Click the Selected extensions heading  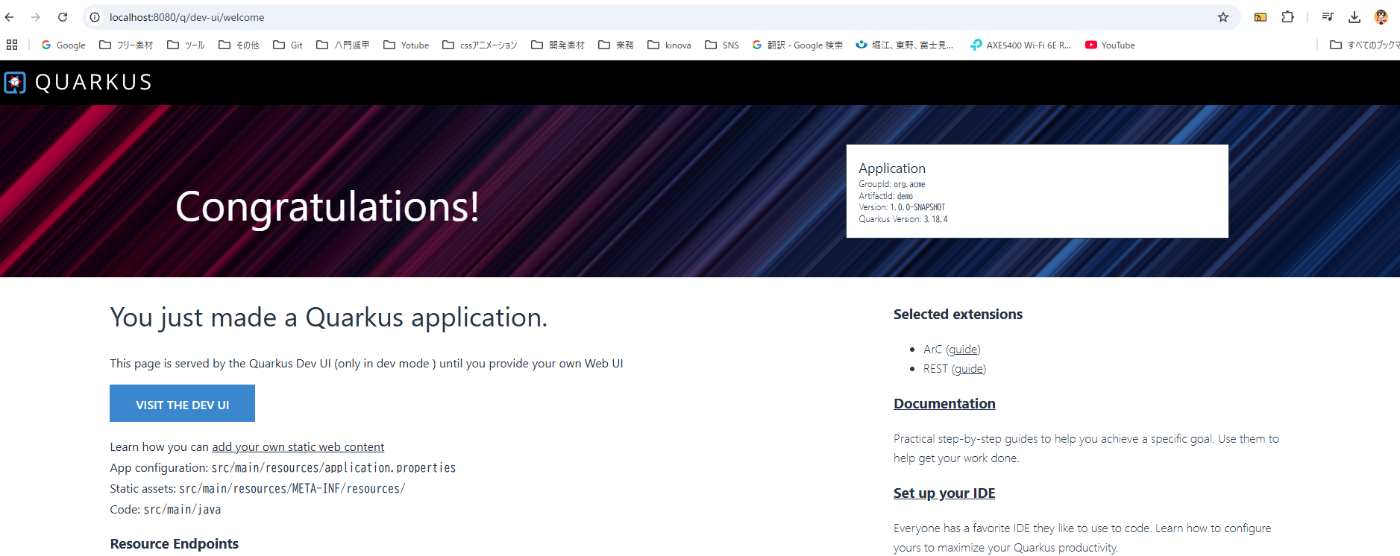pos(958,314)
